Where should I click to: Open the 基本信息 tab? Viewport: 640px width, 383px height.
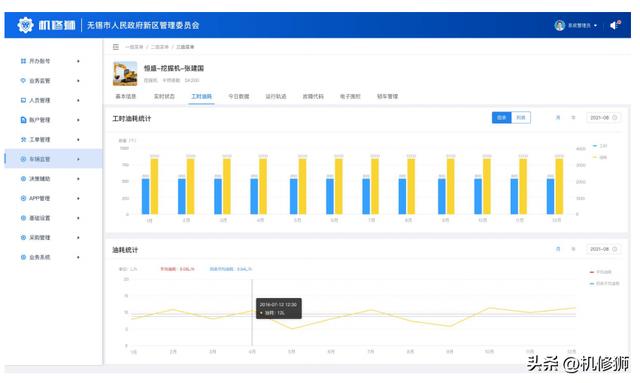126,96
